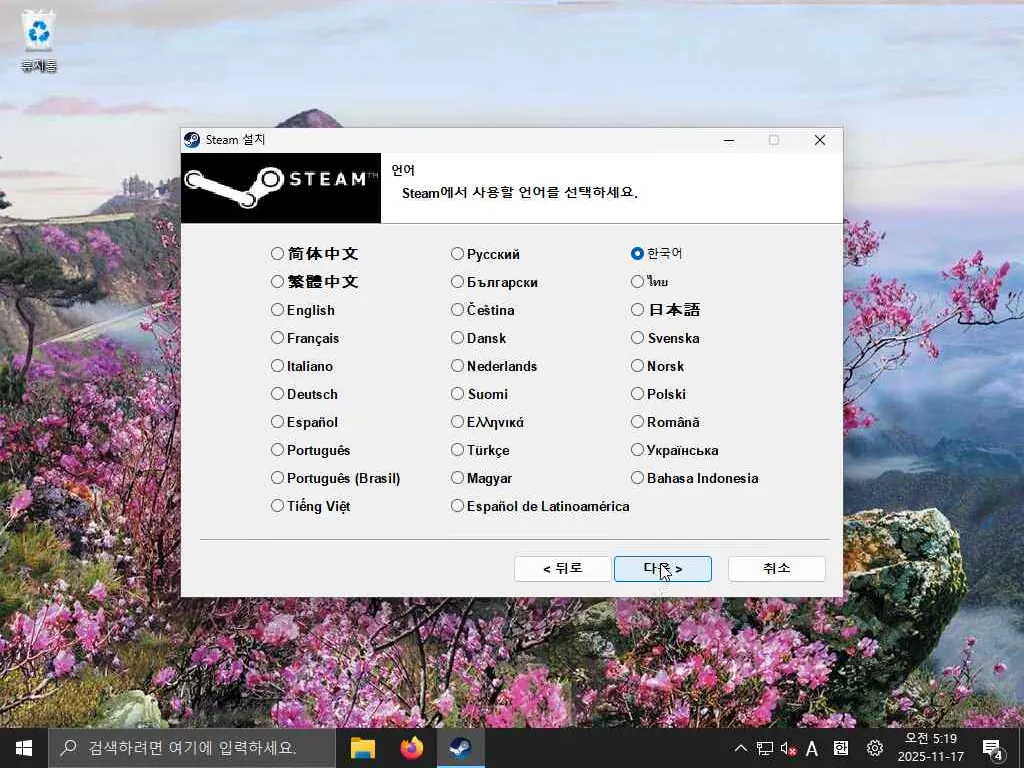Open the network status tray icon

pos(764,748)
